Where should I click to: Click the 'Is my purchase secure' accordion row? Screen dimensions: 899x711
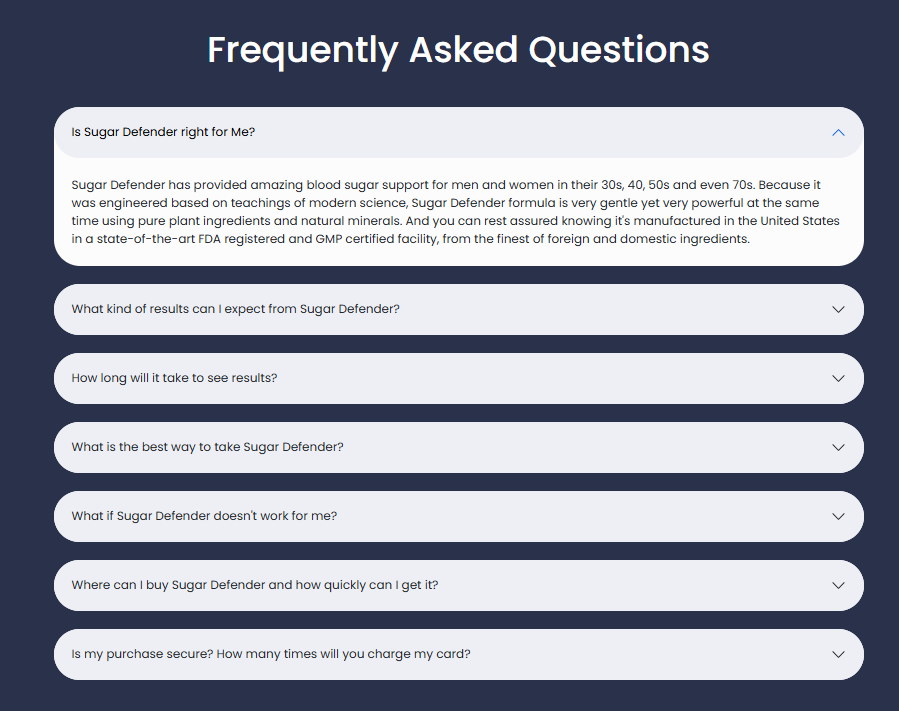click(x=600, y=654)
